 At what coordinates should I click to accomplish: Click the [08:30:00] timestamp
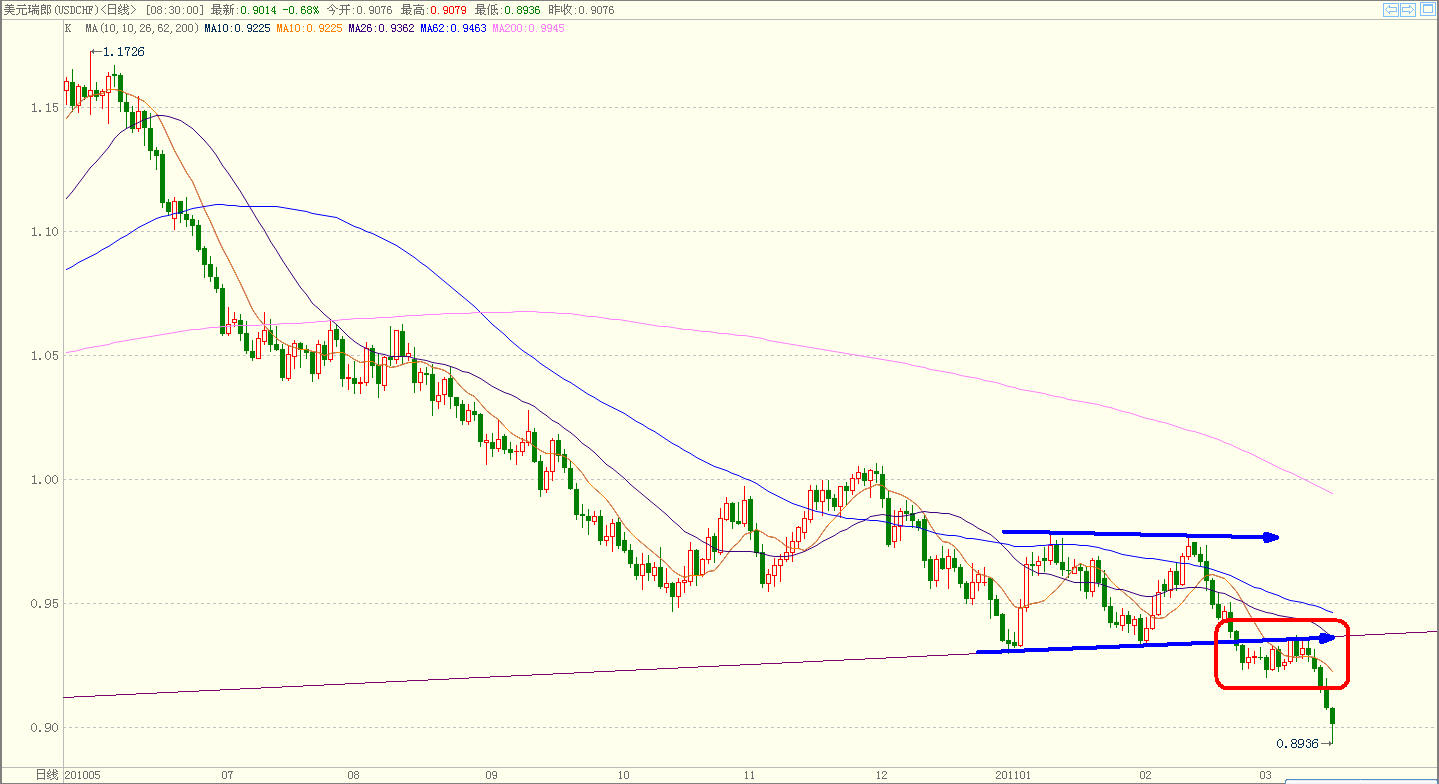[x=173, y=10]
